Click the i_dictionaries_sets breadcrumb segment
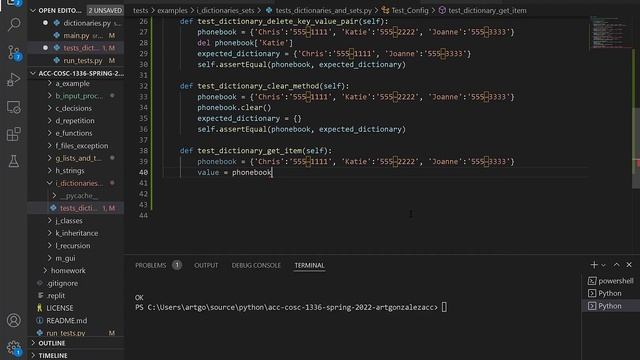The height and width of the screenshot is (360, 640). [x=225, y=10]
